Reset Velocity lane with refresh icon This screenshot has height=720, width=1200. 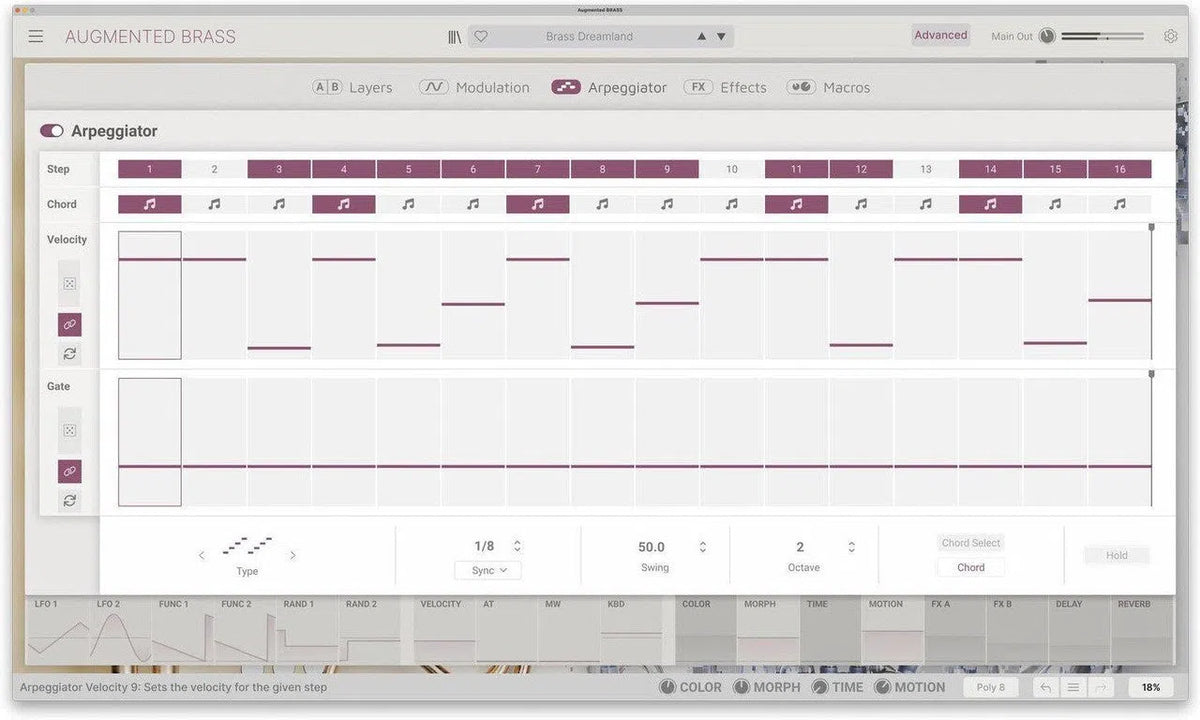(70, 354)
